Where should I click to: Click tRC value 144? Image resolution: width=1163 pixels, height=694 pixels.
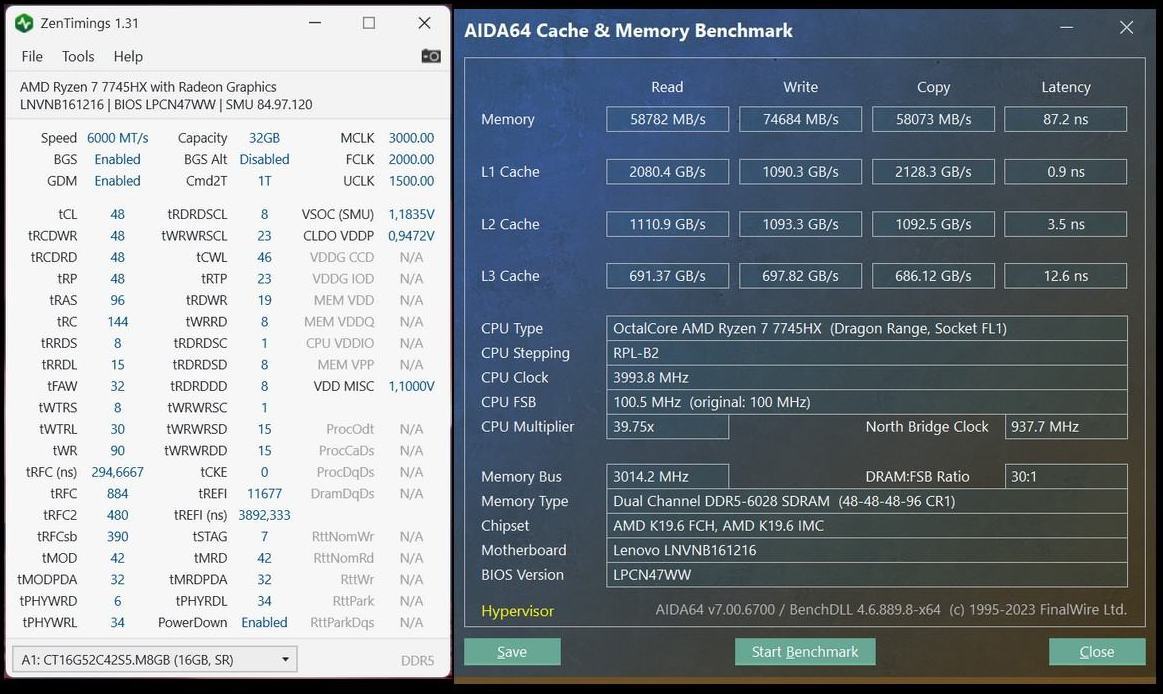click(x=117, y=322)
